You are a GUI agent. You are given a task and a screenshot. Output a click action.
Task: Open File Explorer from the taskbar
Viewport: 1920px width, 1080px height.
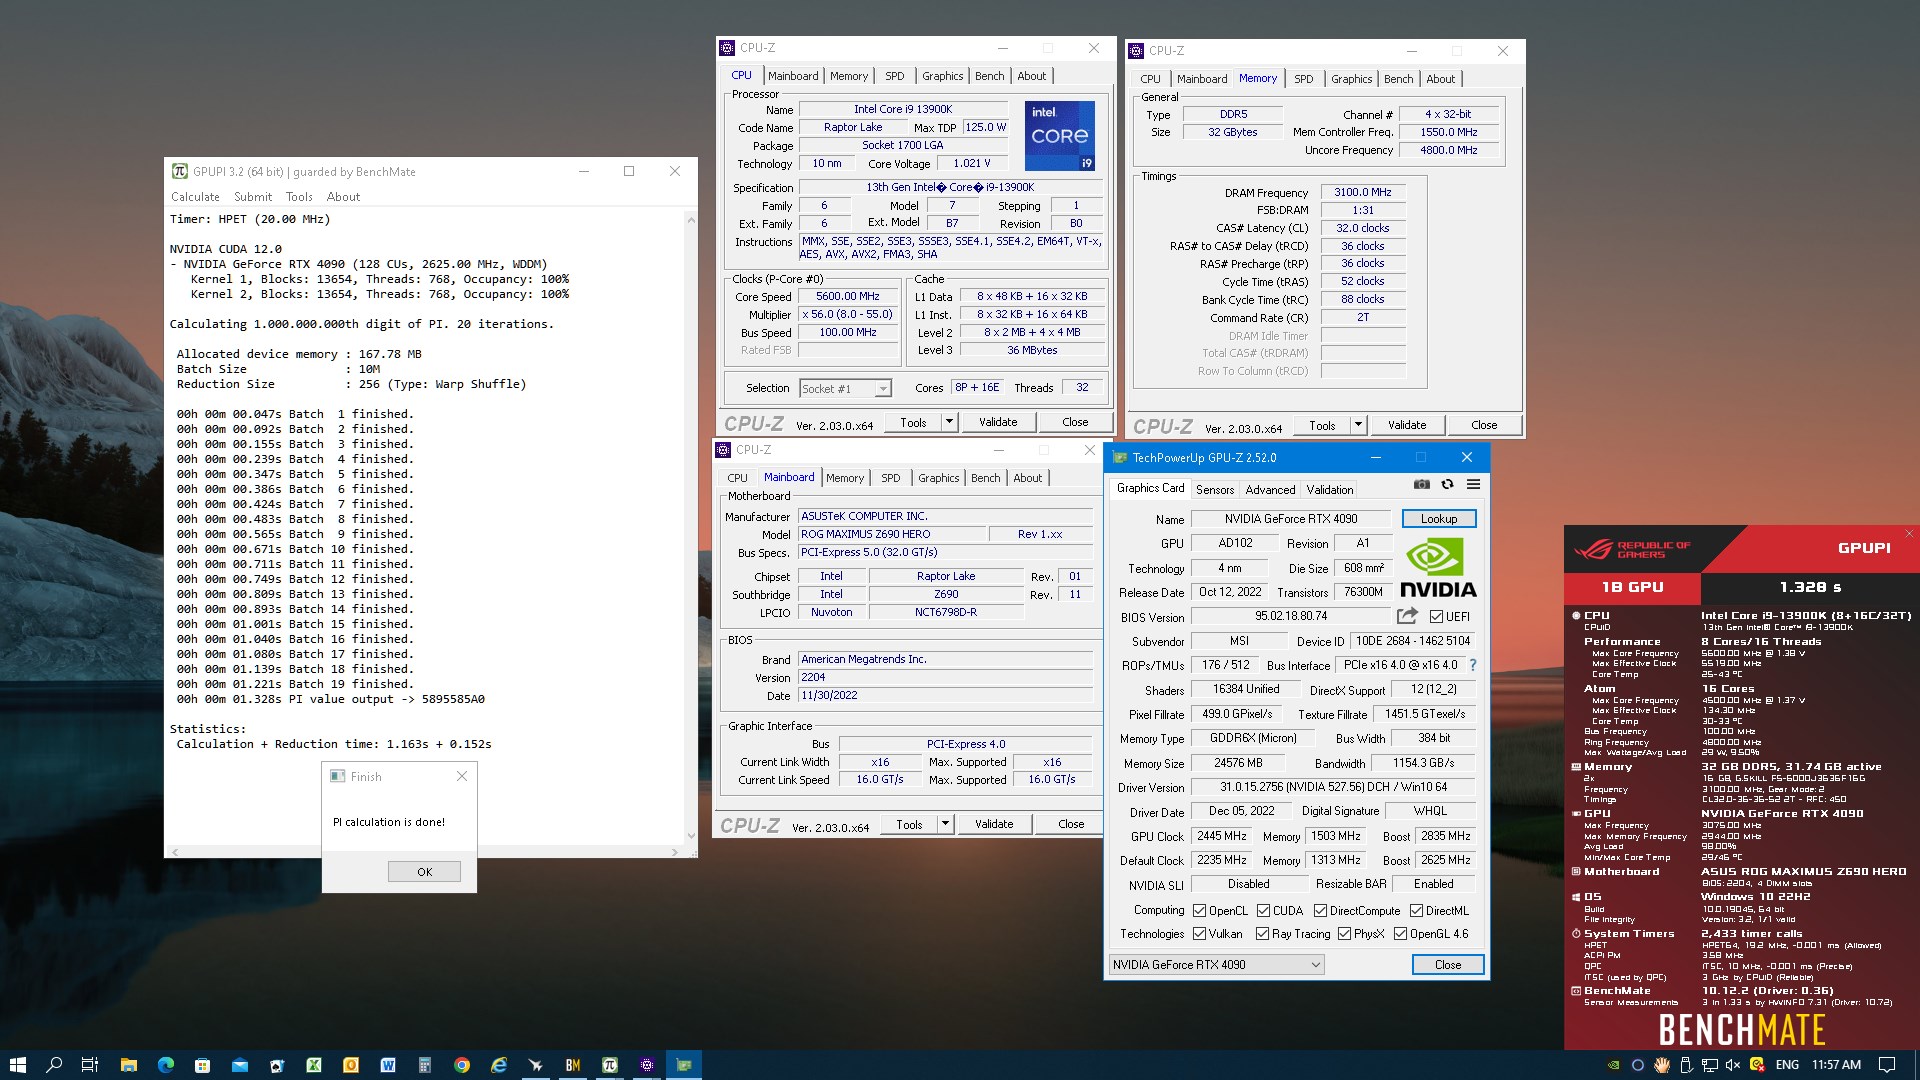coord(128,1065)
